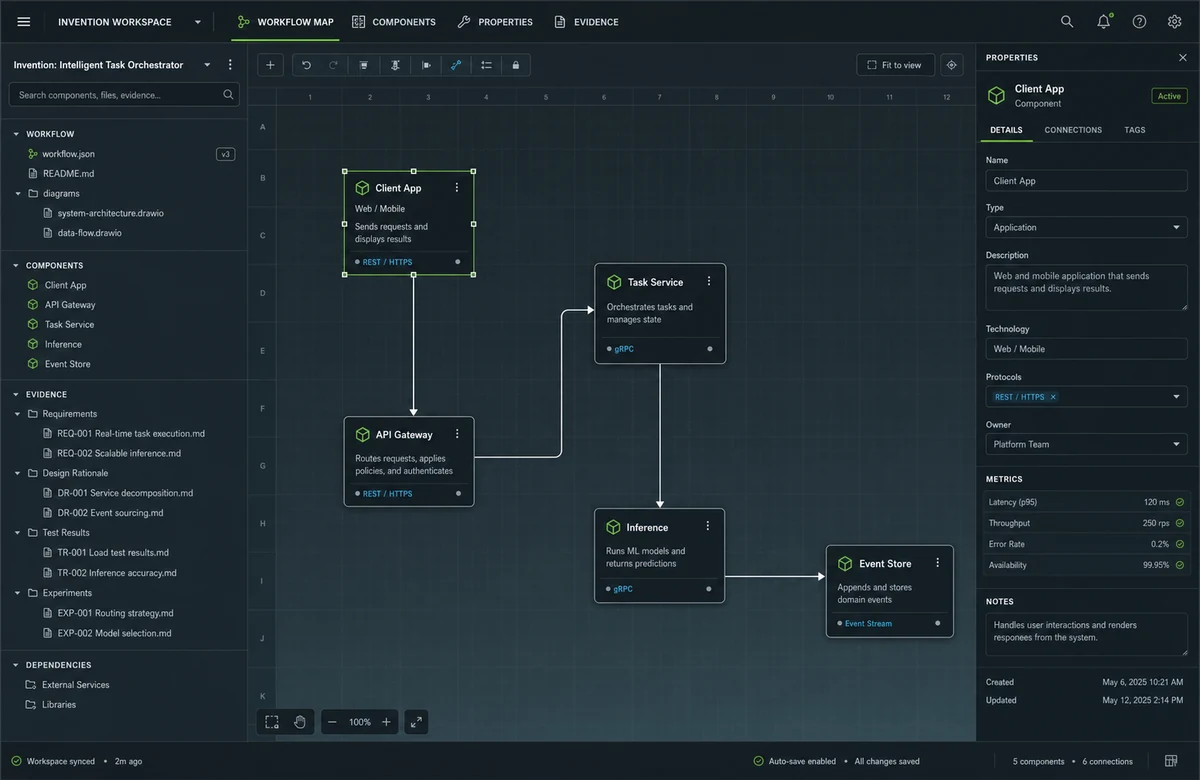The width and height of the screenshot is (1200, 780).
Task: Click the Technology field Web / Mobile
Action: click(1086, 349)
